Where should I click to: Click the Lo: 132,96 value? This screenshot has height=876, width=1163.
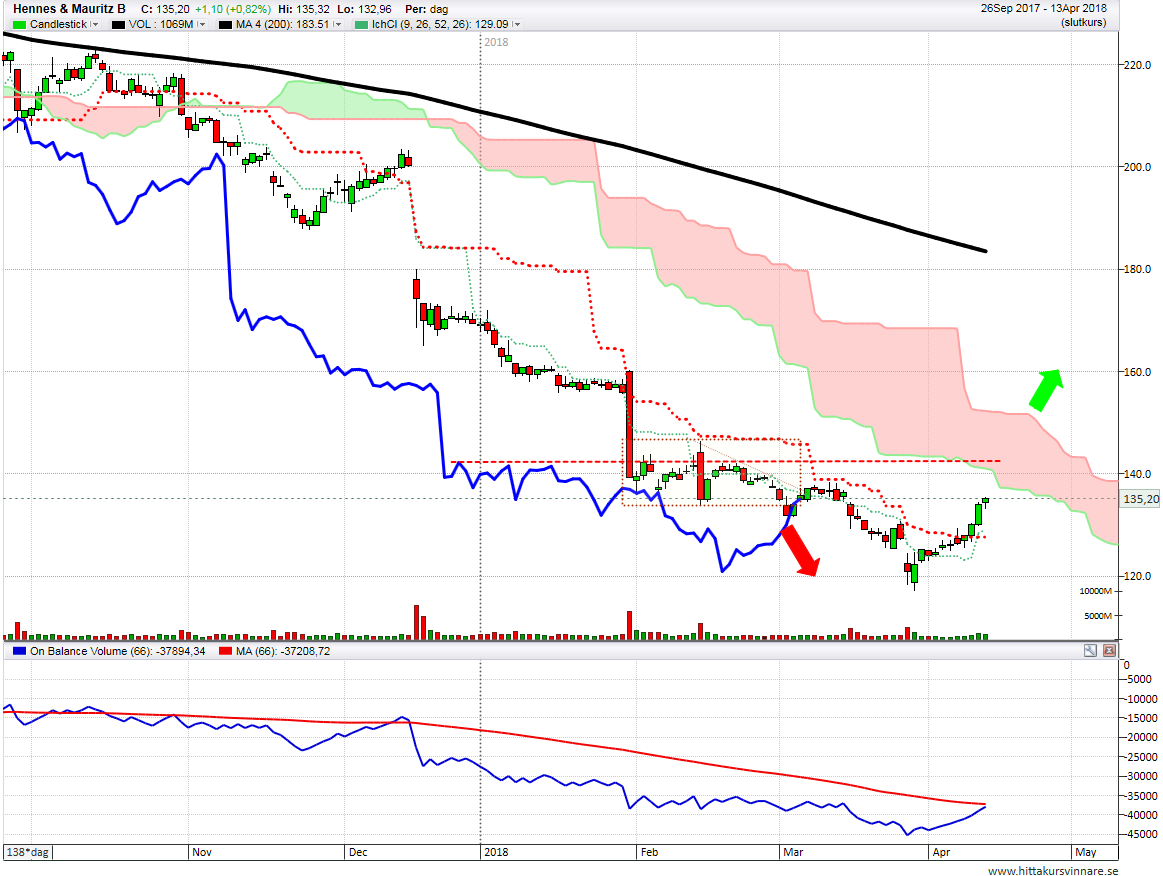coord(365,9)
